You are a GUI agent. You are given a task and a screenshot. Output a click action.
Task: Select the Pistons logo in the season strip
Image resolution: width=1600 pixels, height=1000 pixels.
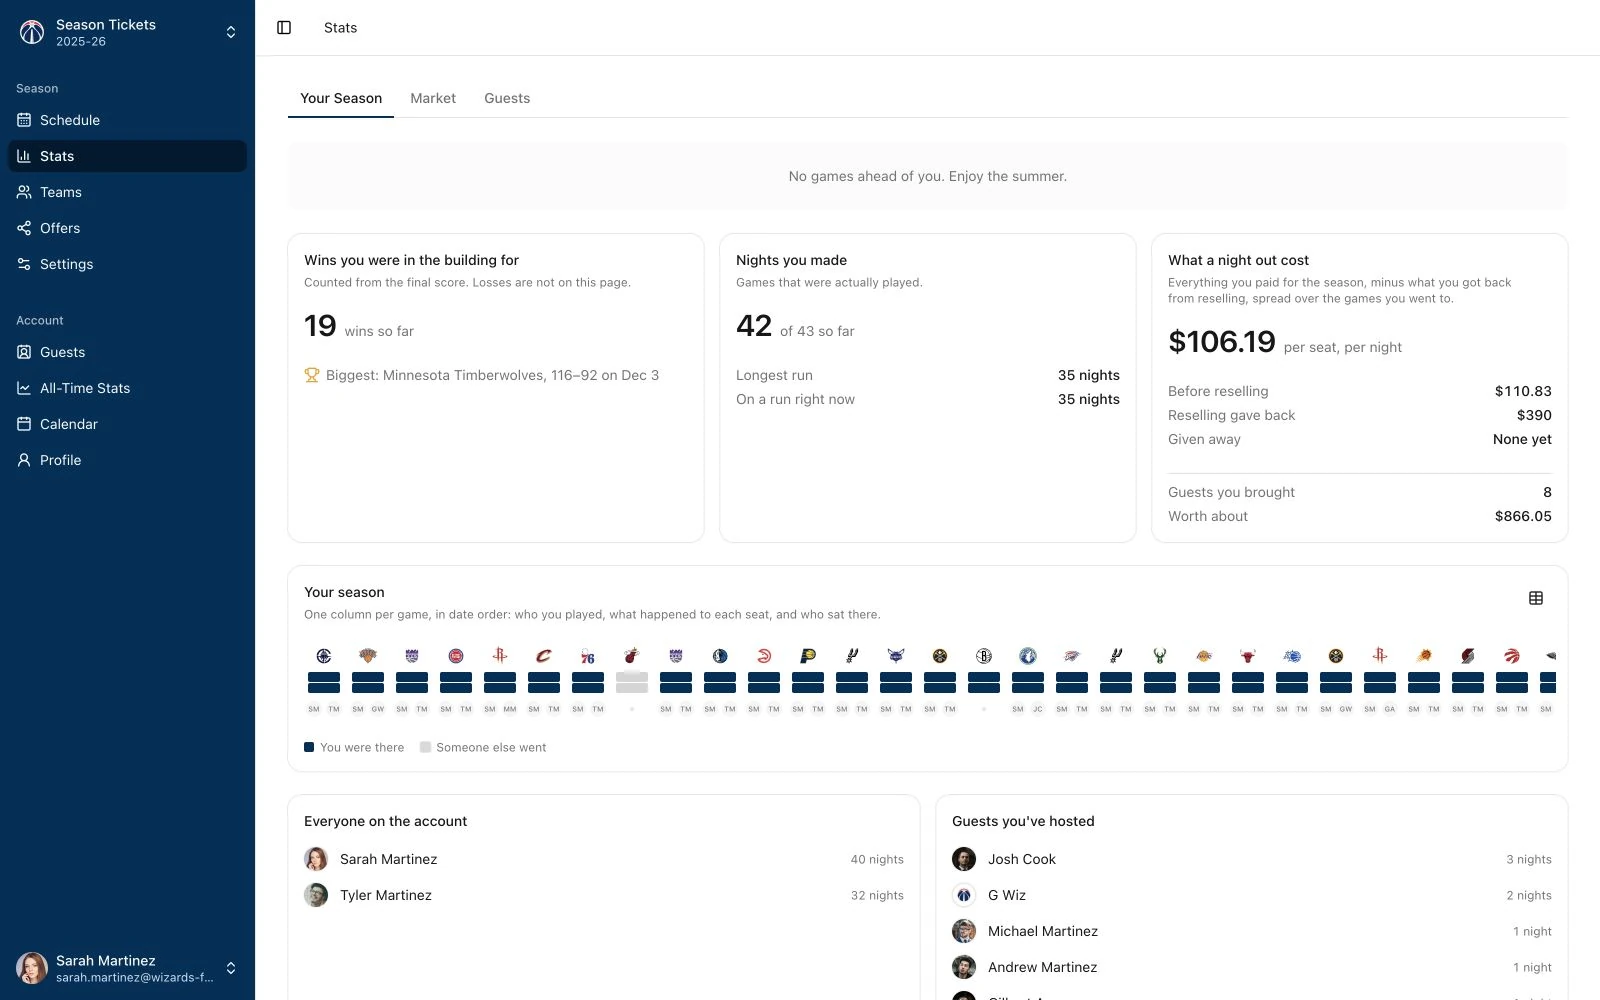coord(456,656)
